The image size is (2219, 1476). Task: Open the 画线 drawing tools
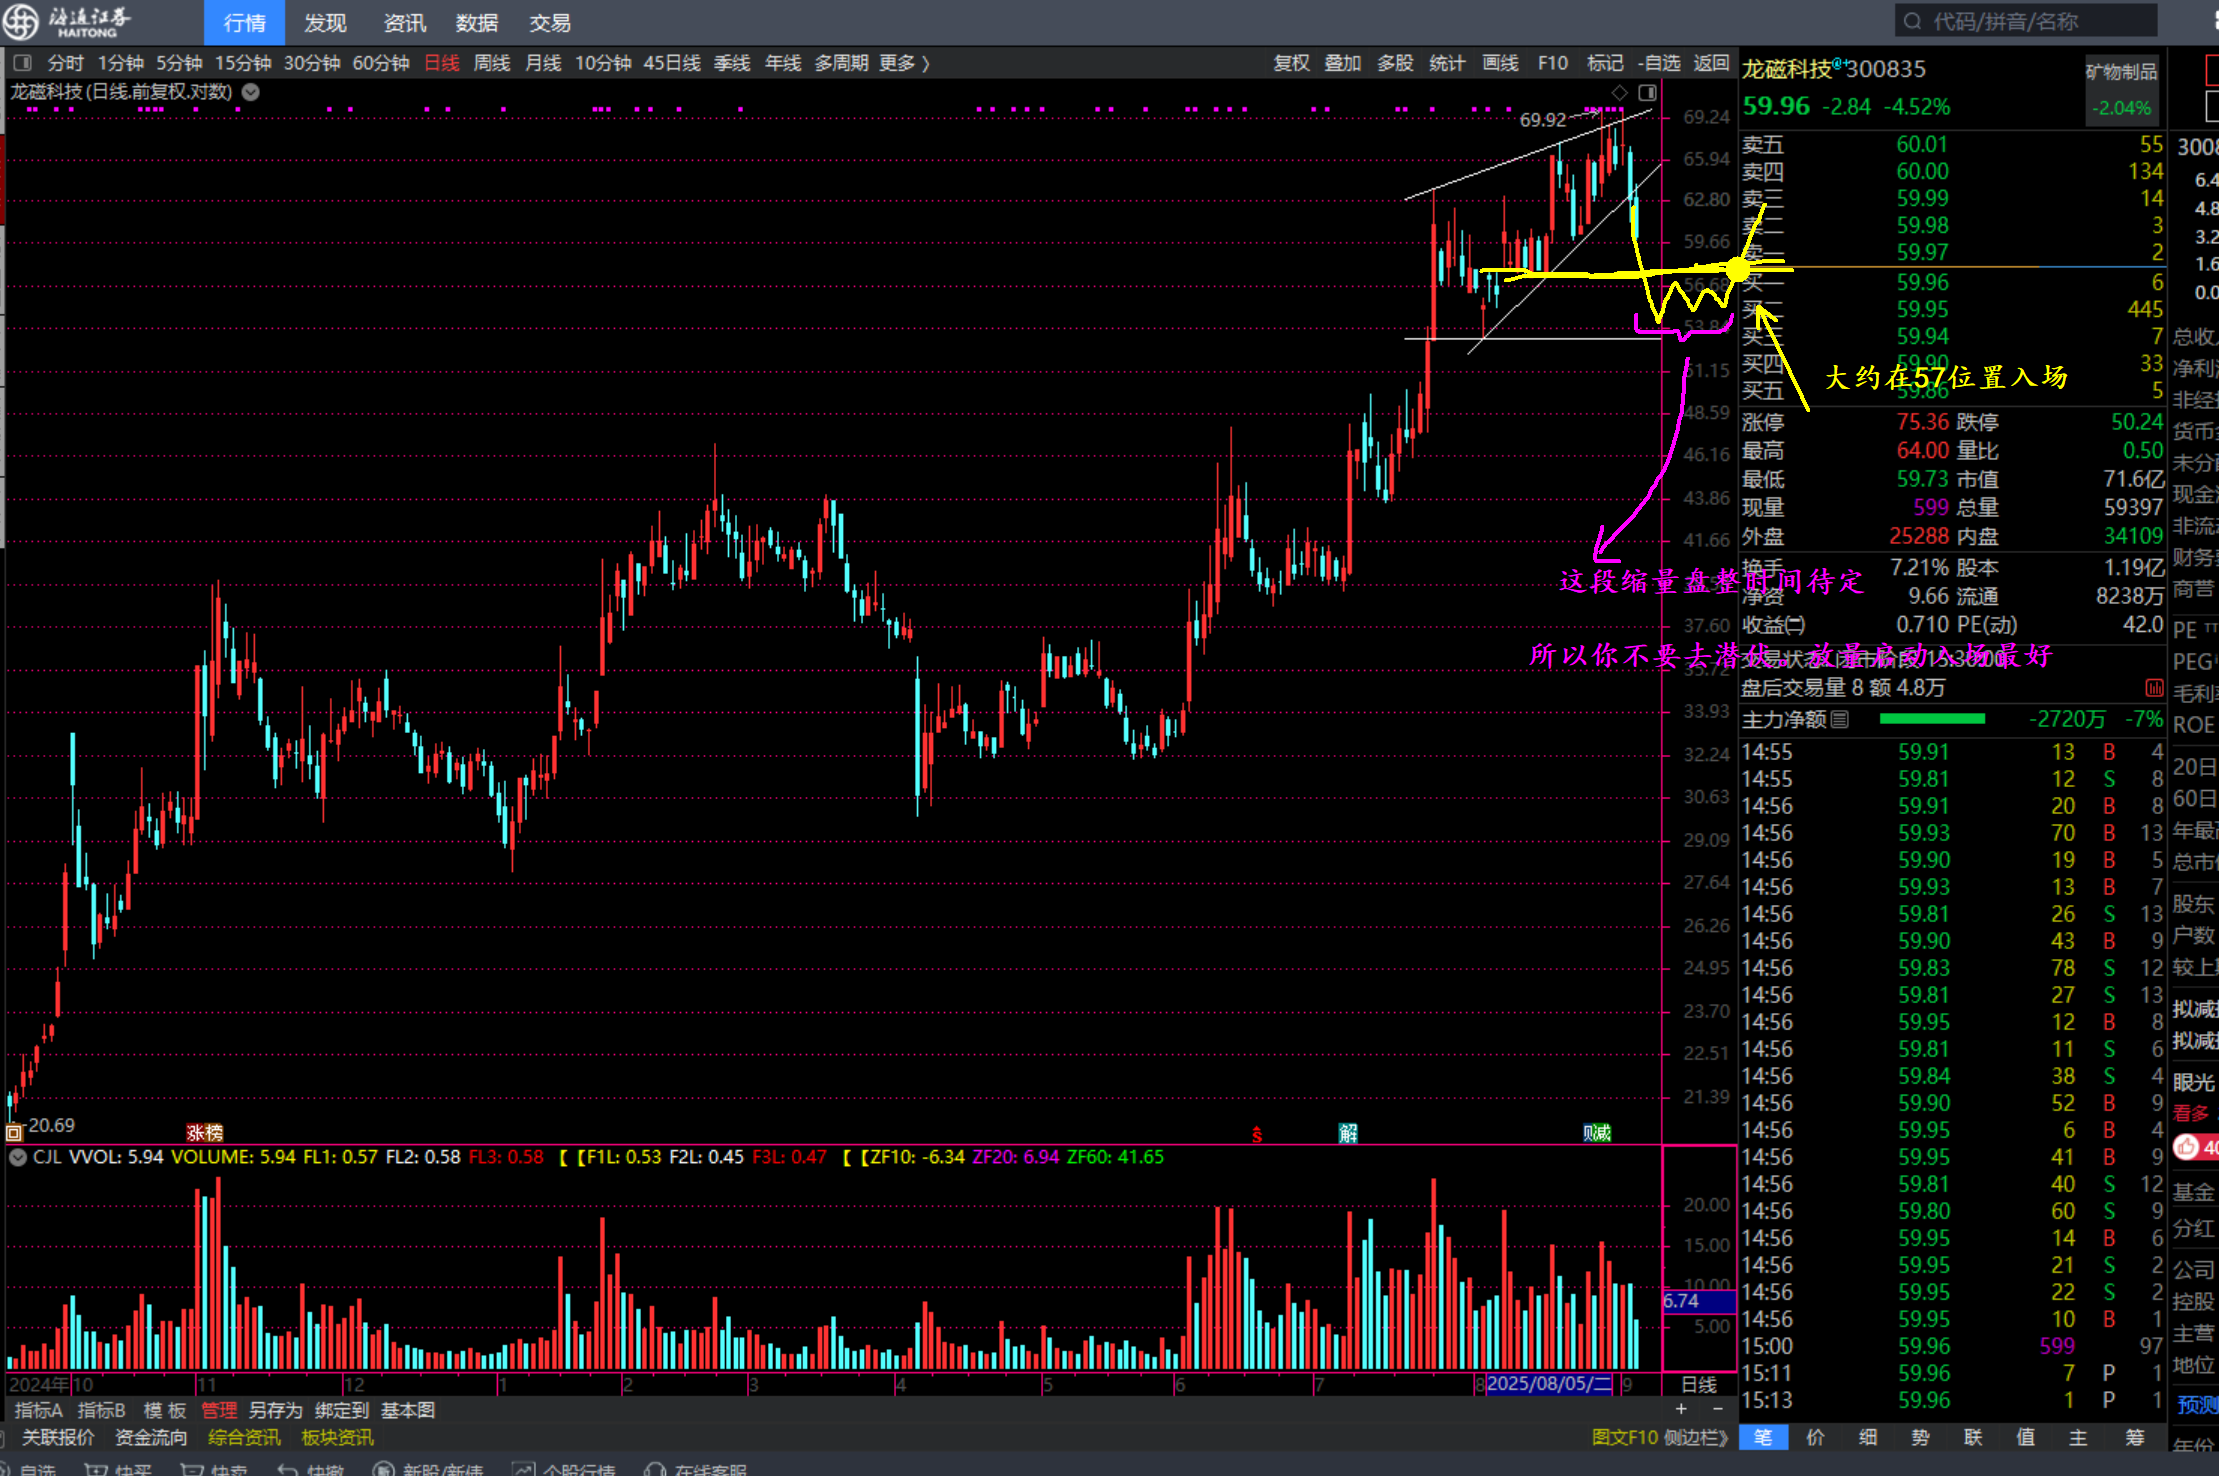[1500, 63]
